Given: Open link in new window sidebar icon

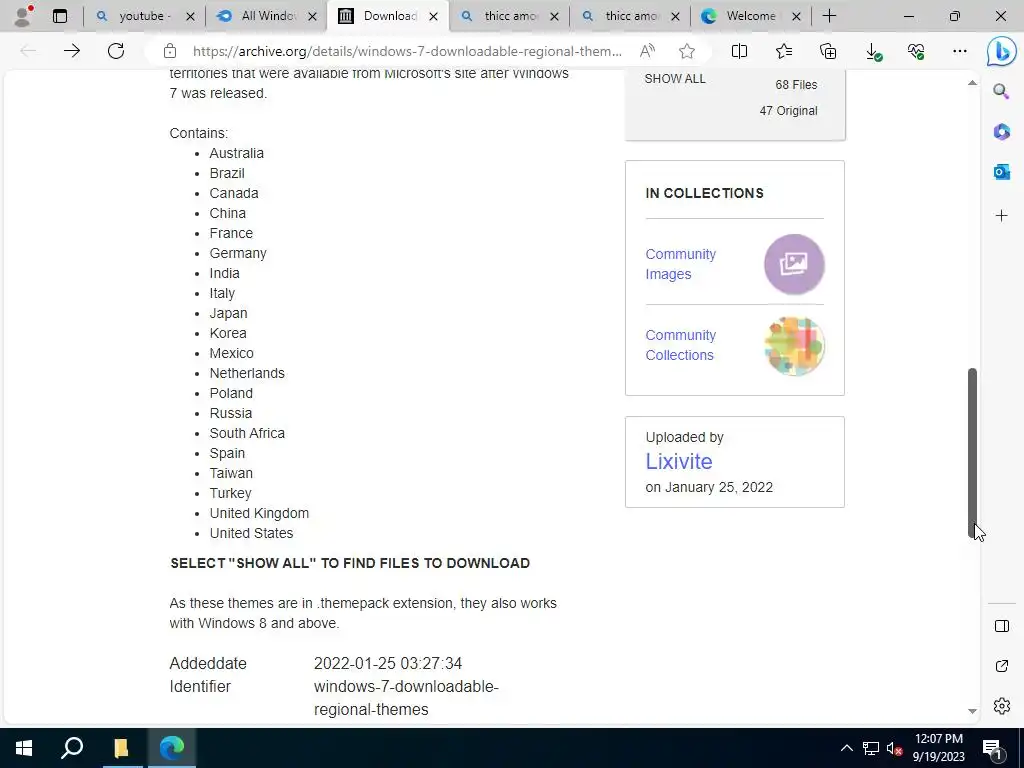Looking at the screenshot, I should click(1001, 666).
